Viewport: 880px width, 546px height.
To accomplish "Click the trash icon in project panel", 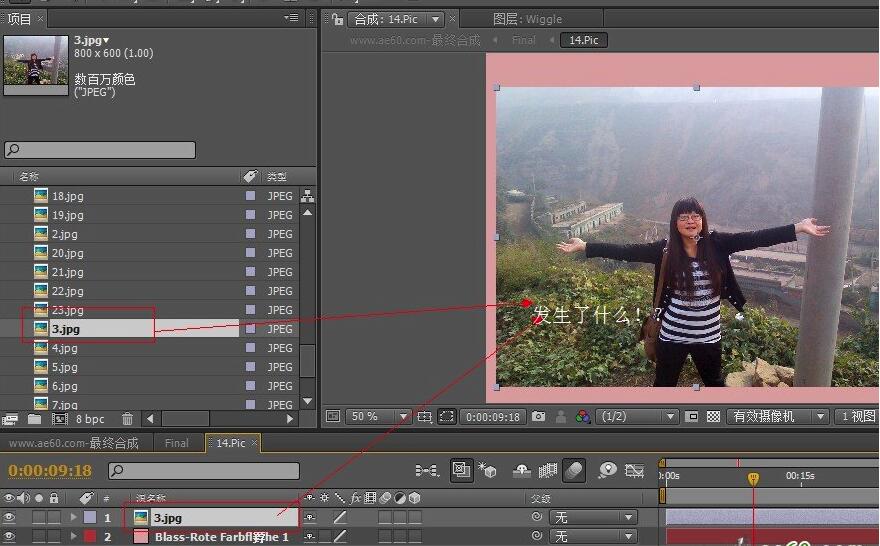I will click(x=128, y=419).
